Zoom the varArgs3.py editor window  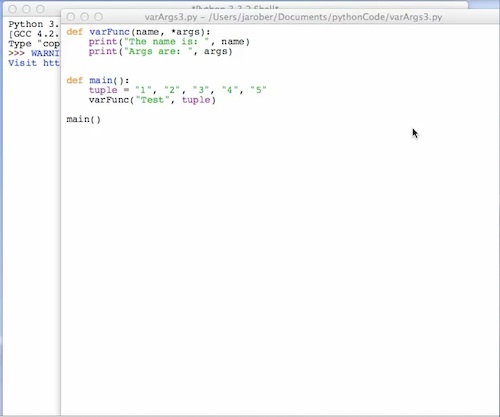point(98,17)
